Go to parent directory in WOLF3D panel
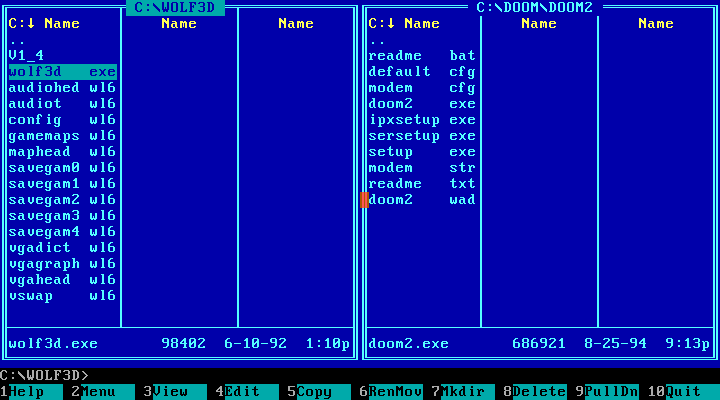Viewport: 720px width, 400px height. click(x=17, y=42)
